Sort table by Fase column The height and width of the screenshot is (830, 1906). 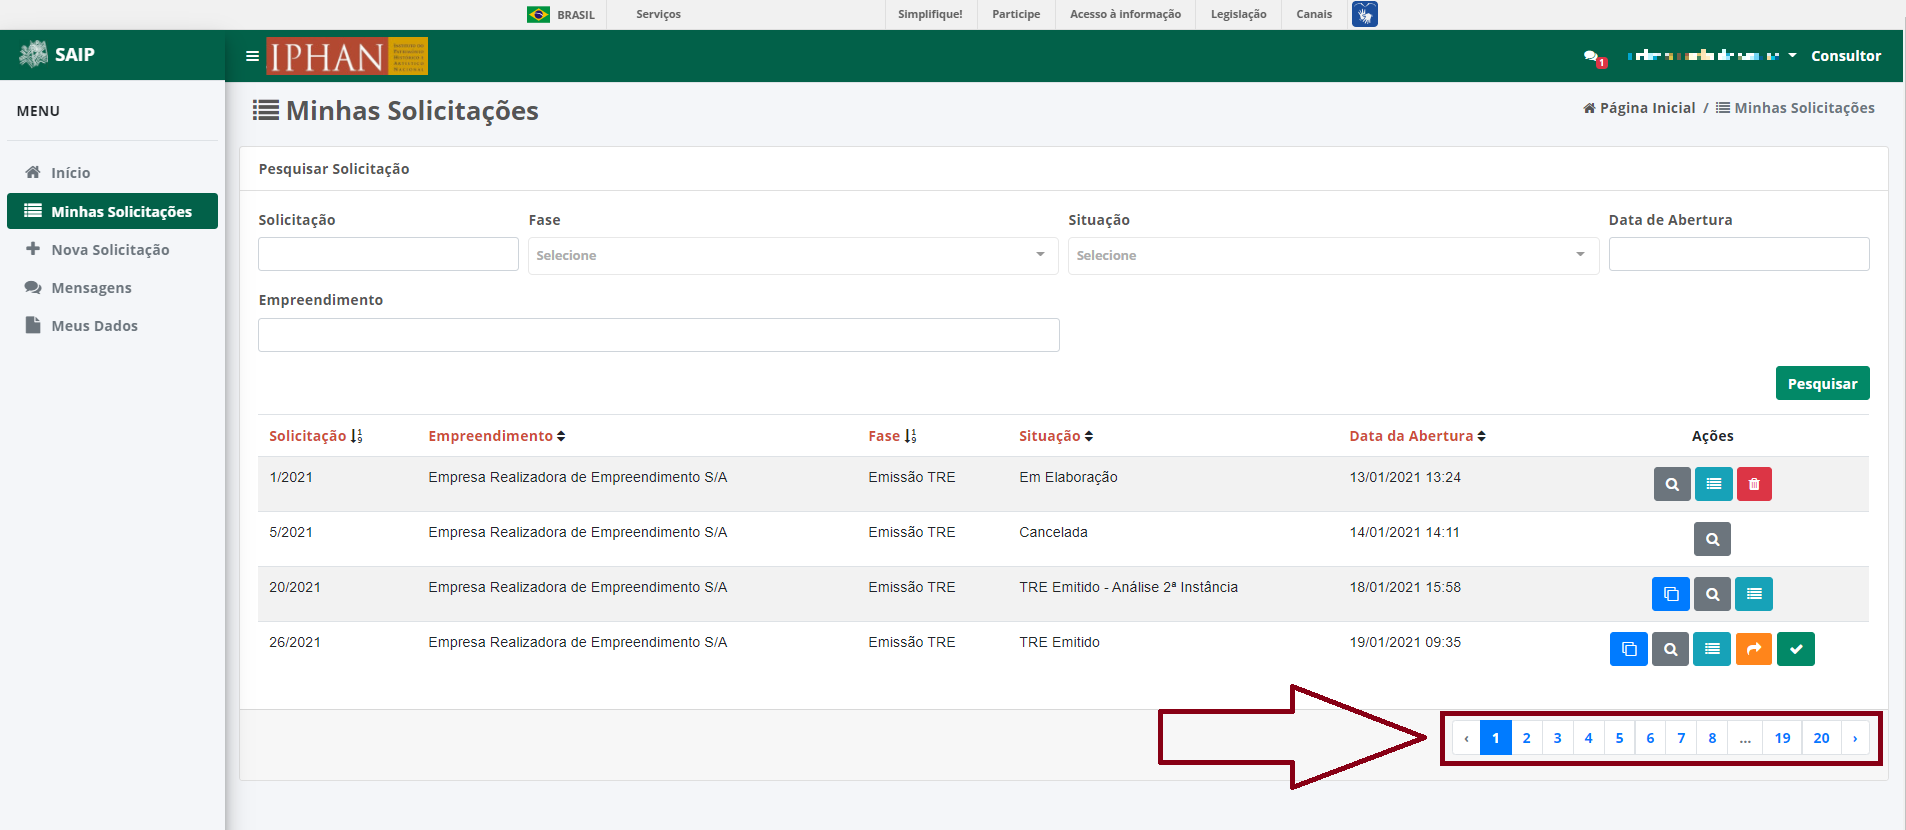click(892, 436)
